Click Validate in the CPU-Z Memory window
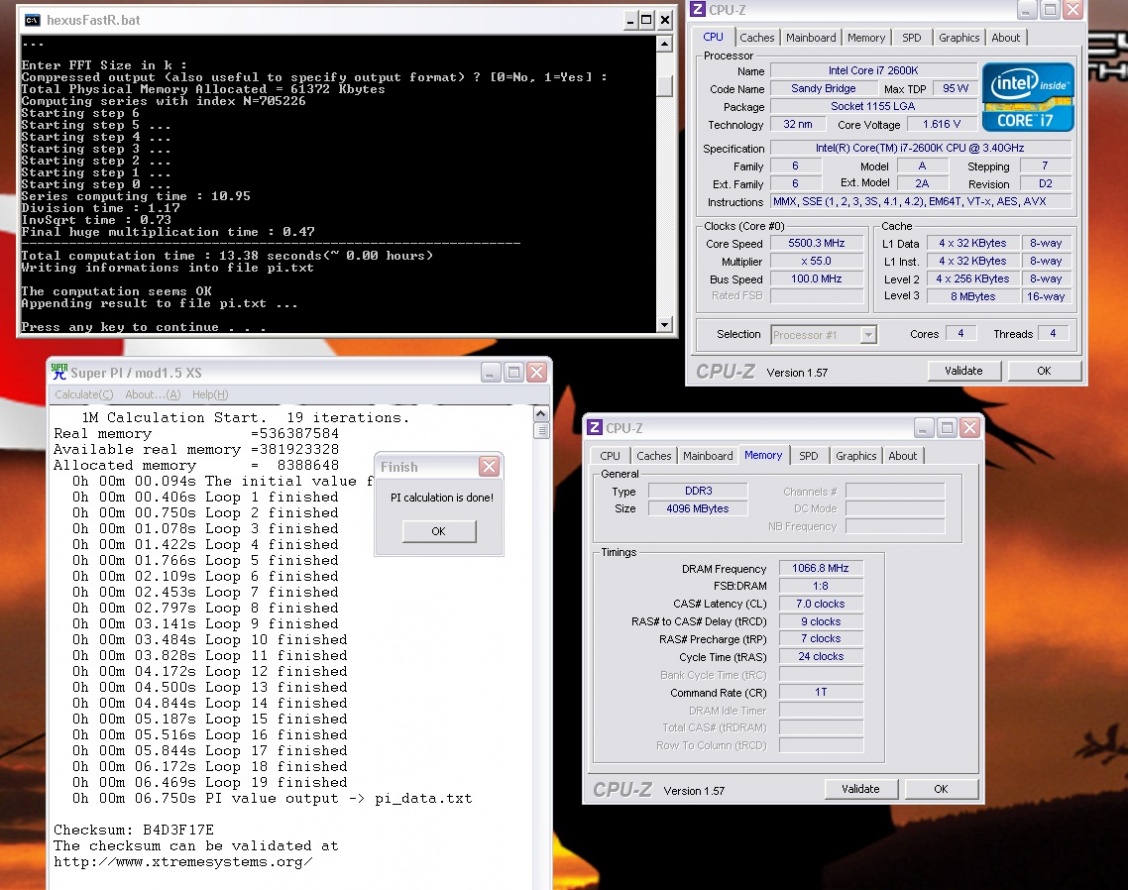 coord(860,789)
